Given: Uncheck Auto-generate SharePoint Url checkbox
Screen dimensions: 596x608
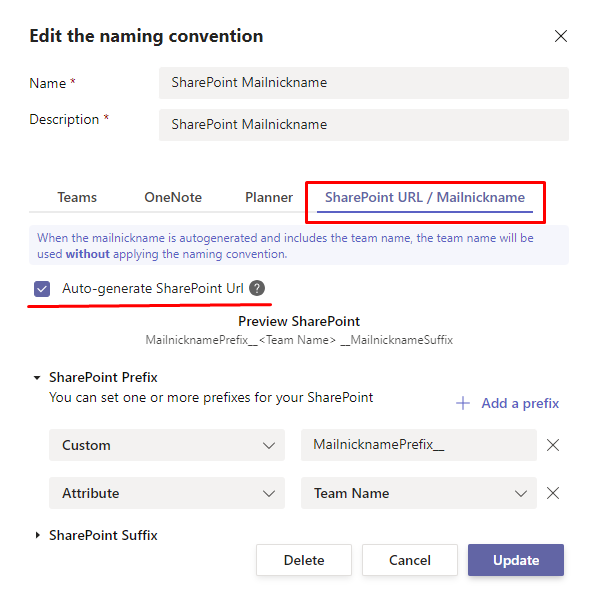Looking at the screenshot, I should click(42, 288).
